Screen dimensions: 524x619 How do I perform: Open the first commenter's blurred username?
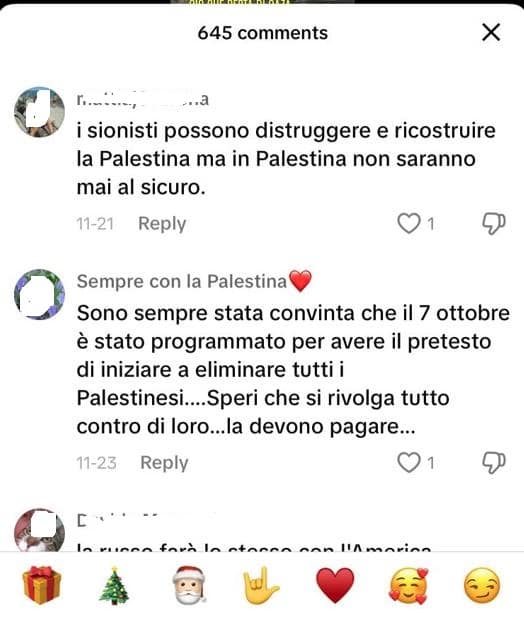click(143, 99)
